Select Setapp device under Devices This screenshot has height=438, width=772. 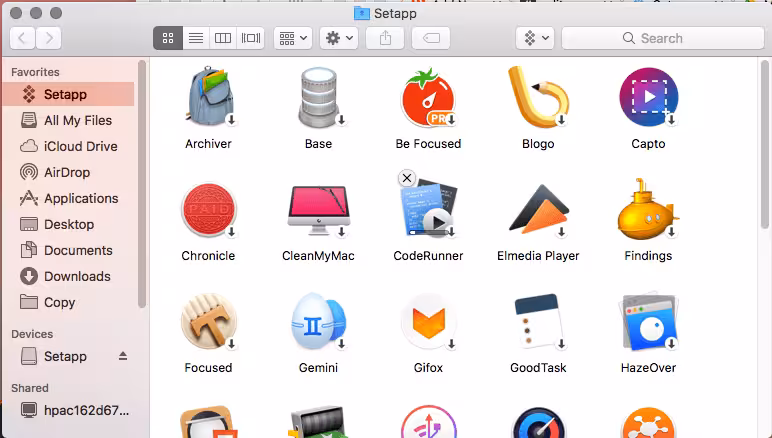coord(65,356)
